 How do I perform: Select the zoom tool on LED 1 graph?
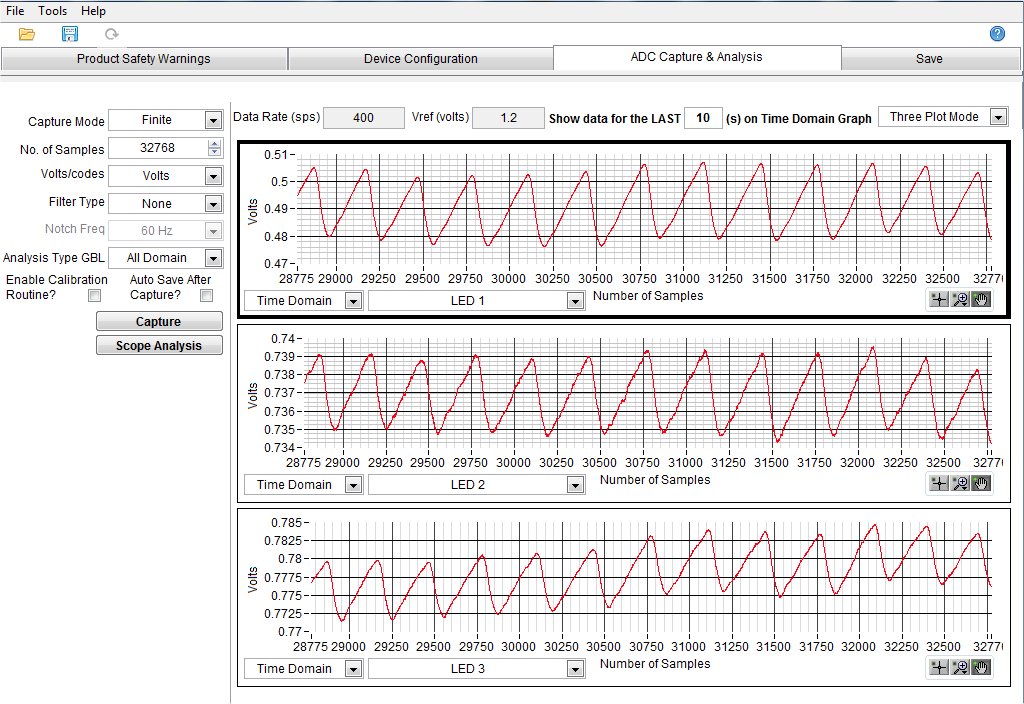960,300
